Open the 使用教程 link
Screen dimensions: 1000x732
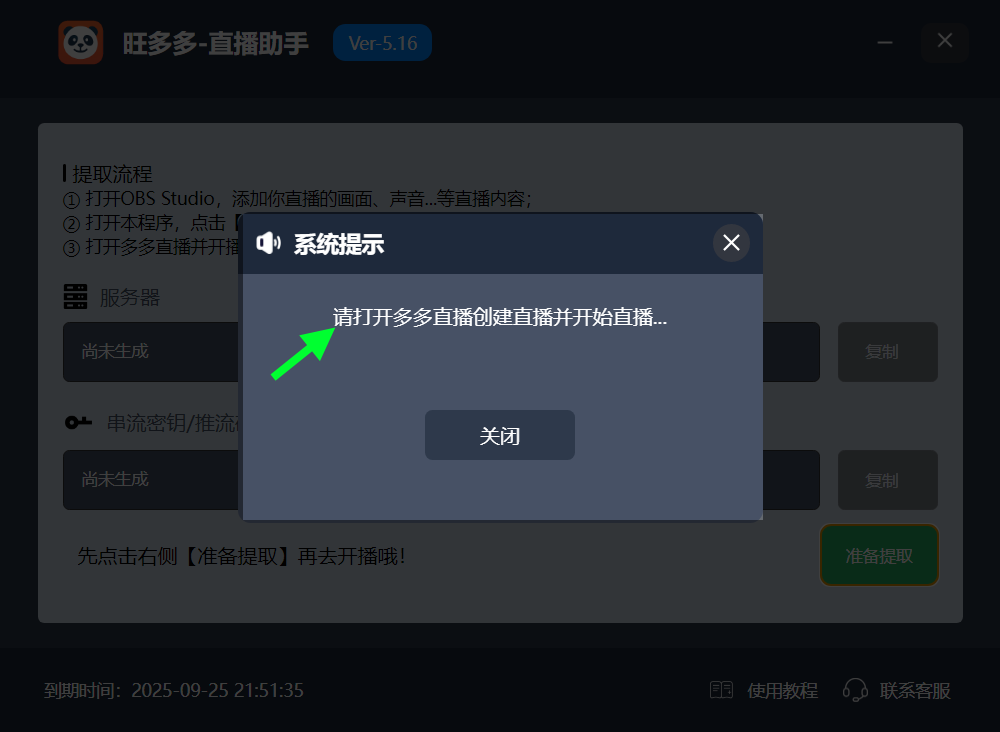pyautogui.click(x=782, y=691)
